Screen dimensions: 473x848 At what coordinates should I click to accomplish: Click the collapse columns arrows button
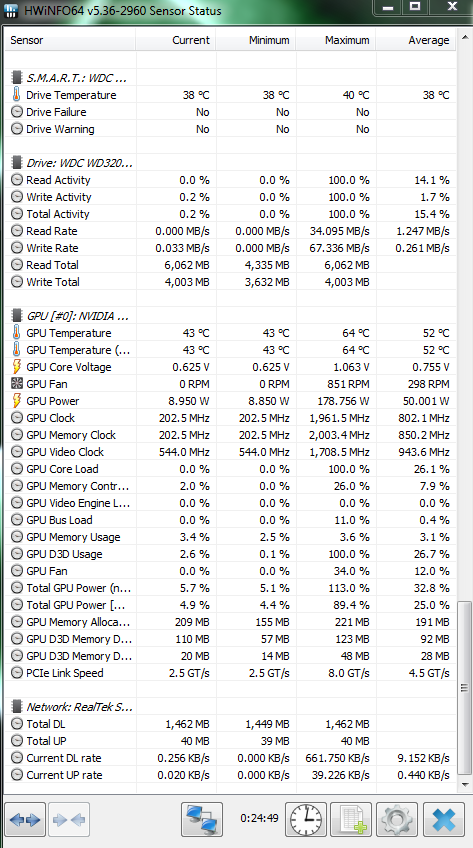(x=69, y=820)
